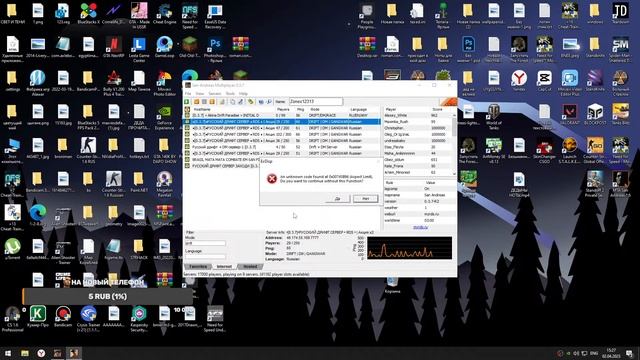
Task: Open the View menu in SA-MP
Action: [x=200, y=93]
